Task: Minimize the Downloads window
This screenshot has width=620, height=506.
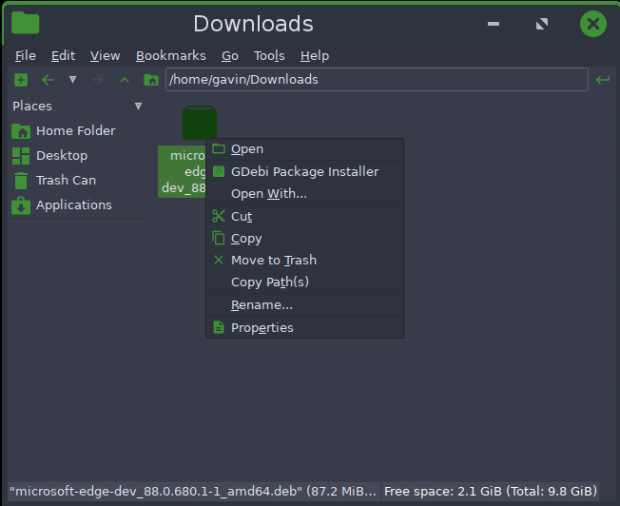Action: pos(493,24)
